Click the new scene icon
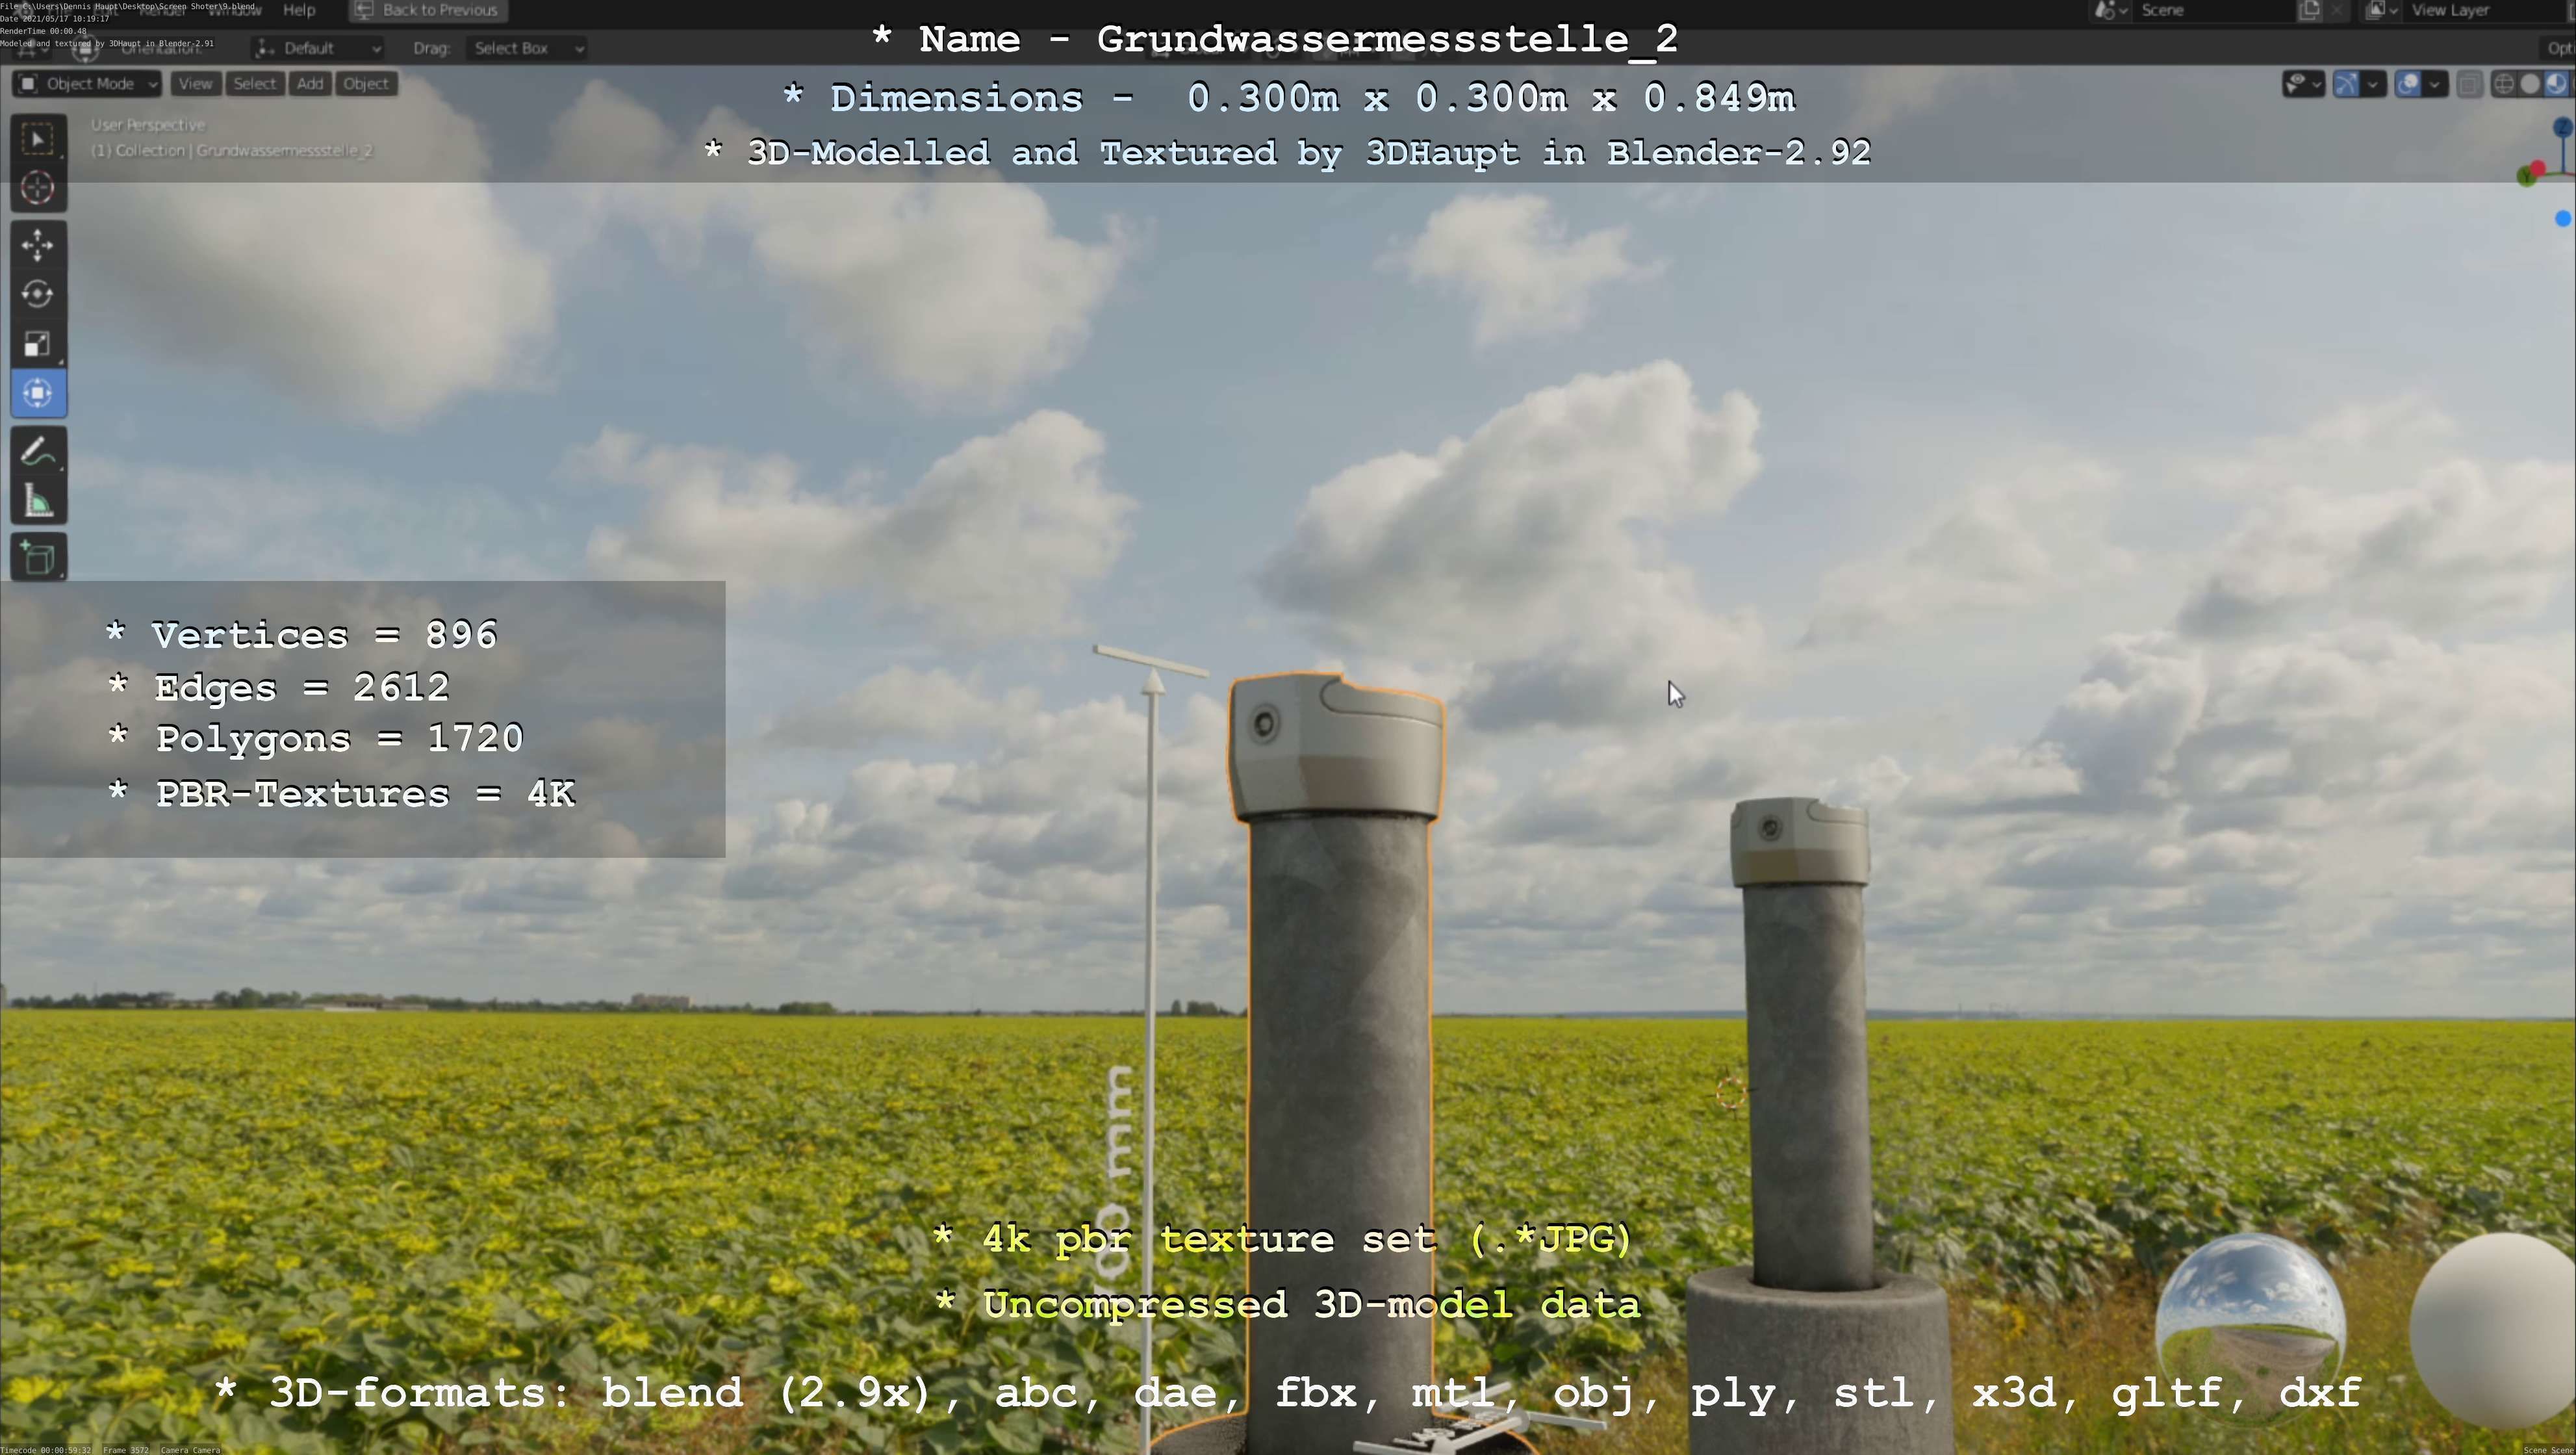The width and height of the screenshot is (2576, 1455). click(x=2309, y=11)
